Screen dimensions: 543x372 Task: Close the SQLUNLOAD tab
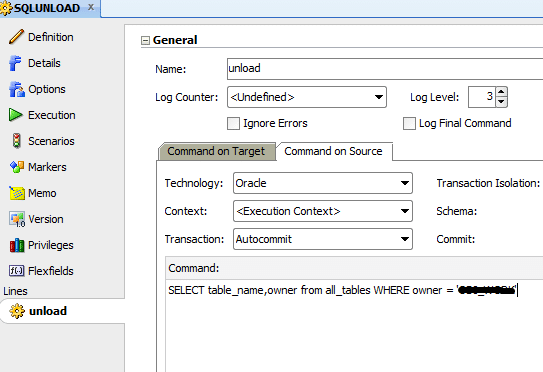[91, 7]
